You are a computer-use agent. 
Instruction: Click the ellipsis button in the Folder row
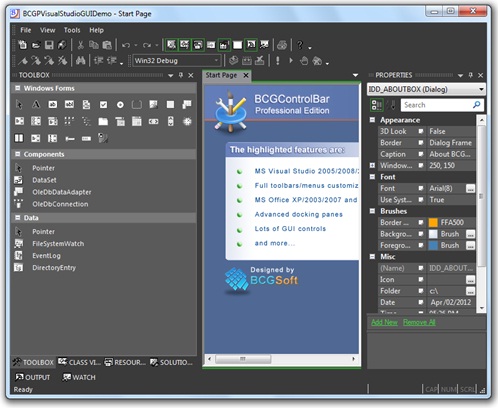(470, 291)
